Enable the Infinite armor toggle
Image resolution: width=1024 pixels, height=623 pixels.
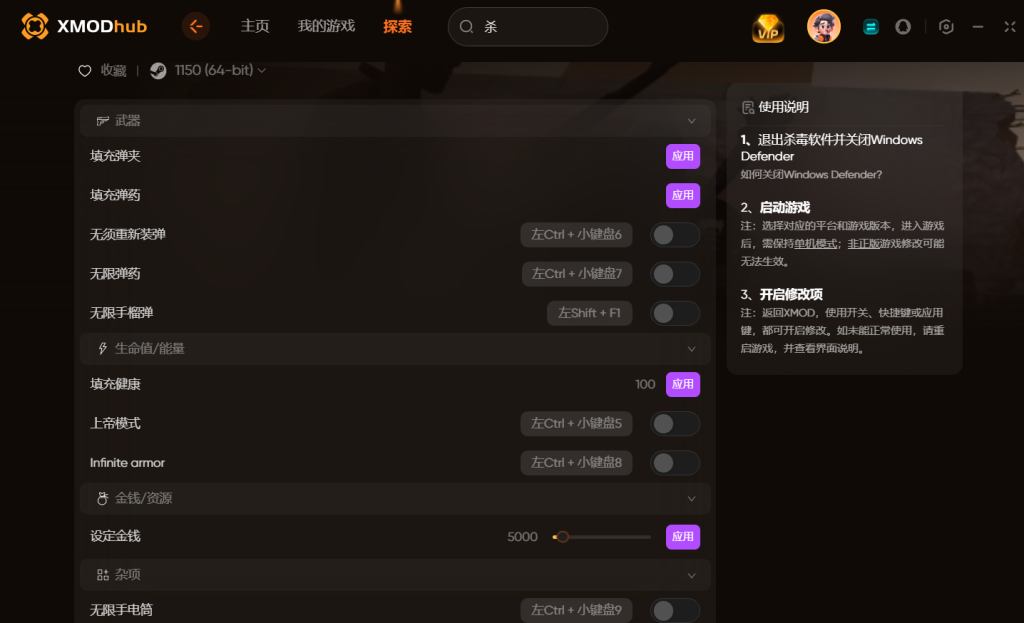(675, 463)
